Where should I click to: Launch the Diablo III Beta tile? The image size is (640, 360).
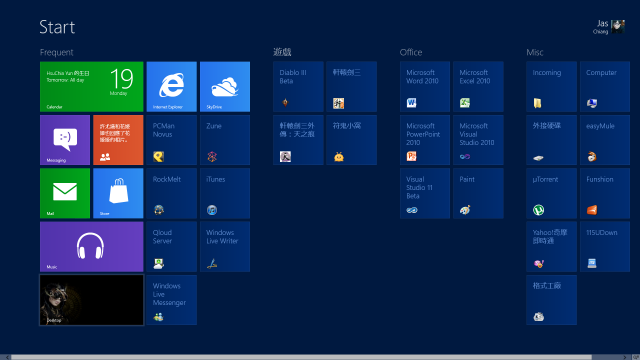coord(298,87)
